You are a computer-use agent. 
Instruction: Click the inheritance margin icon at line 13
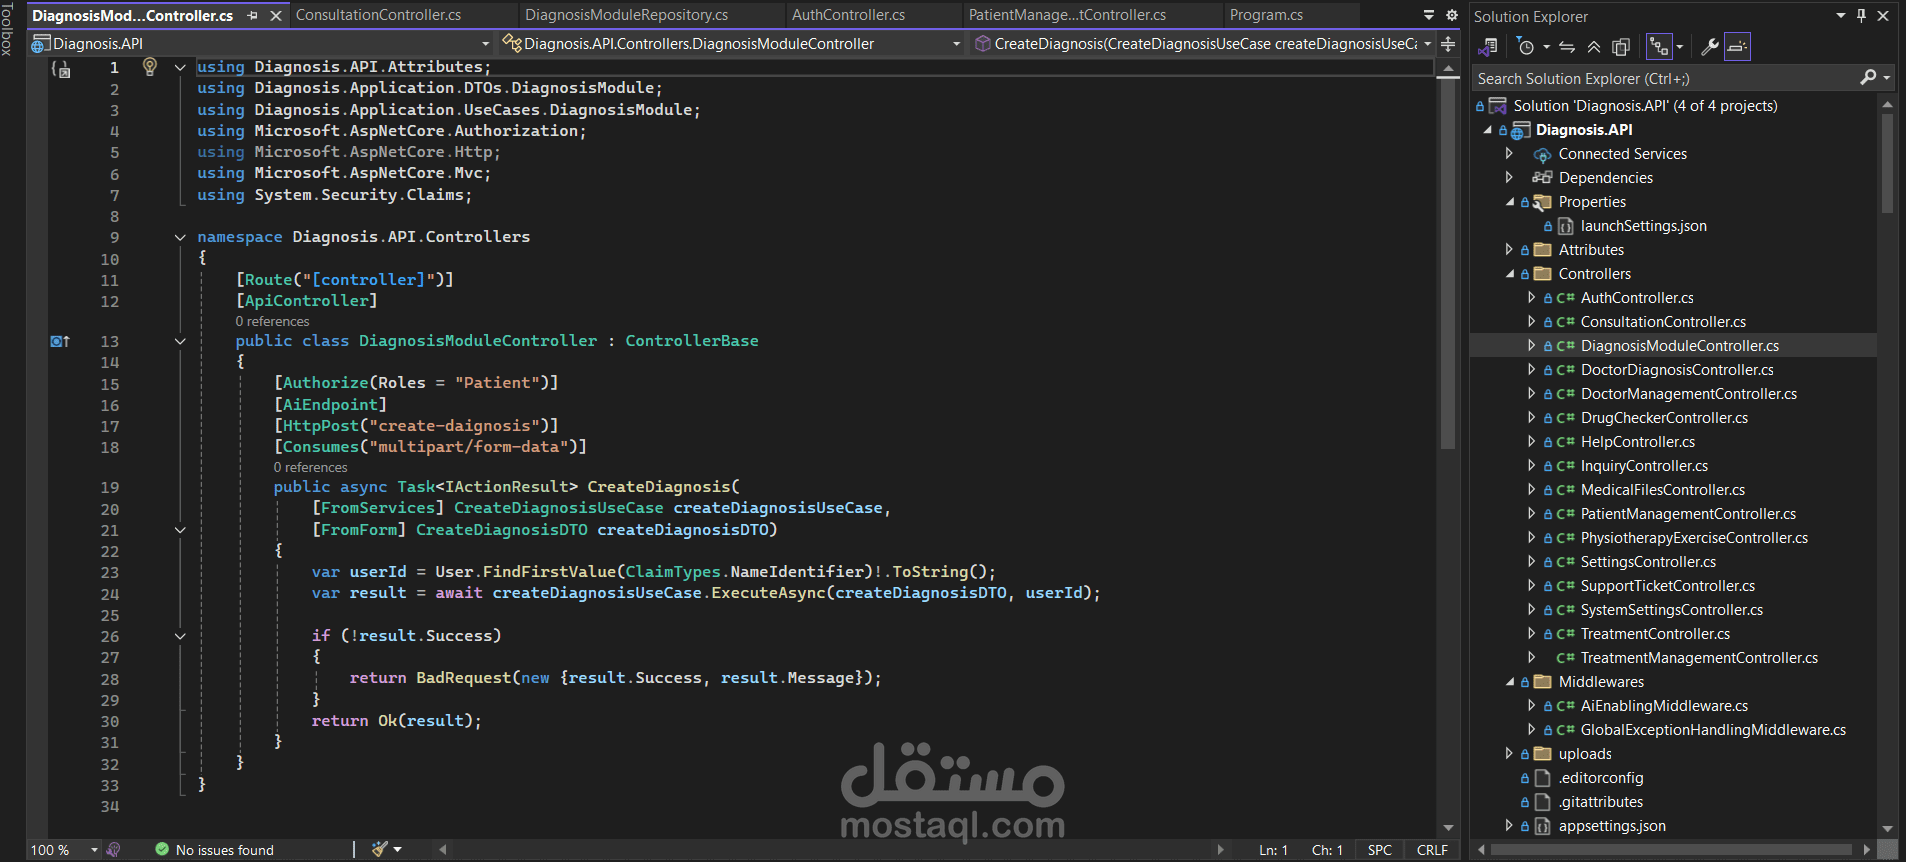coord(60,341)
